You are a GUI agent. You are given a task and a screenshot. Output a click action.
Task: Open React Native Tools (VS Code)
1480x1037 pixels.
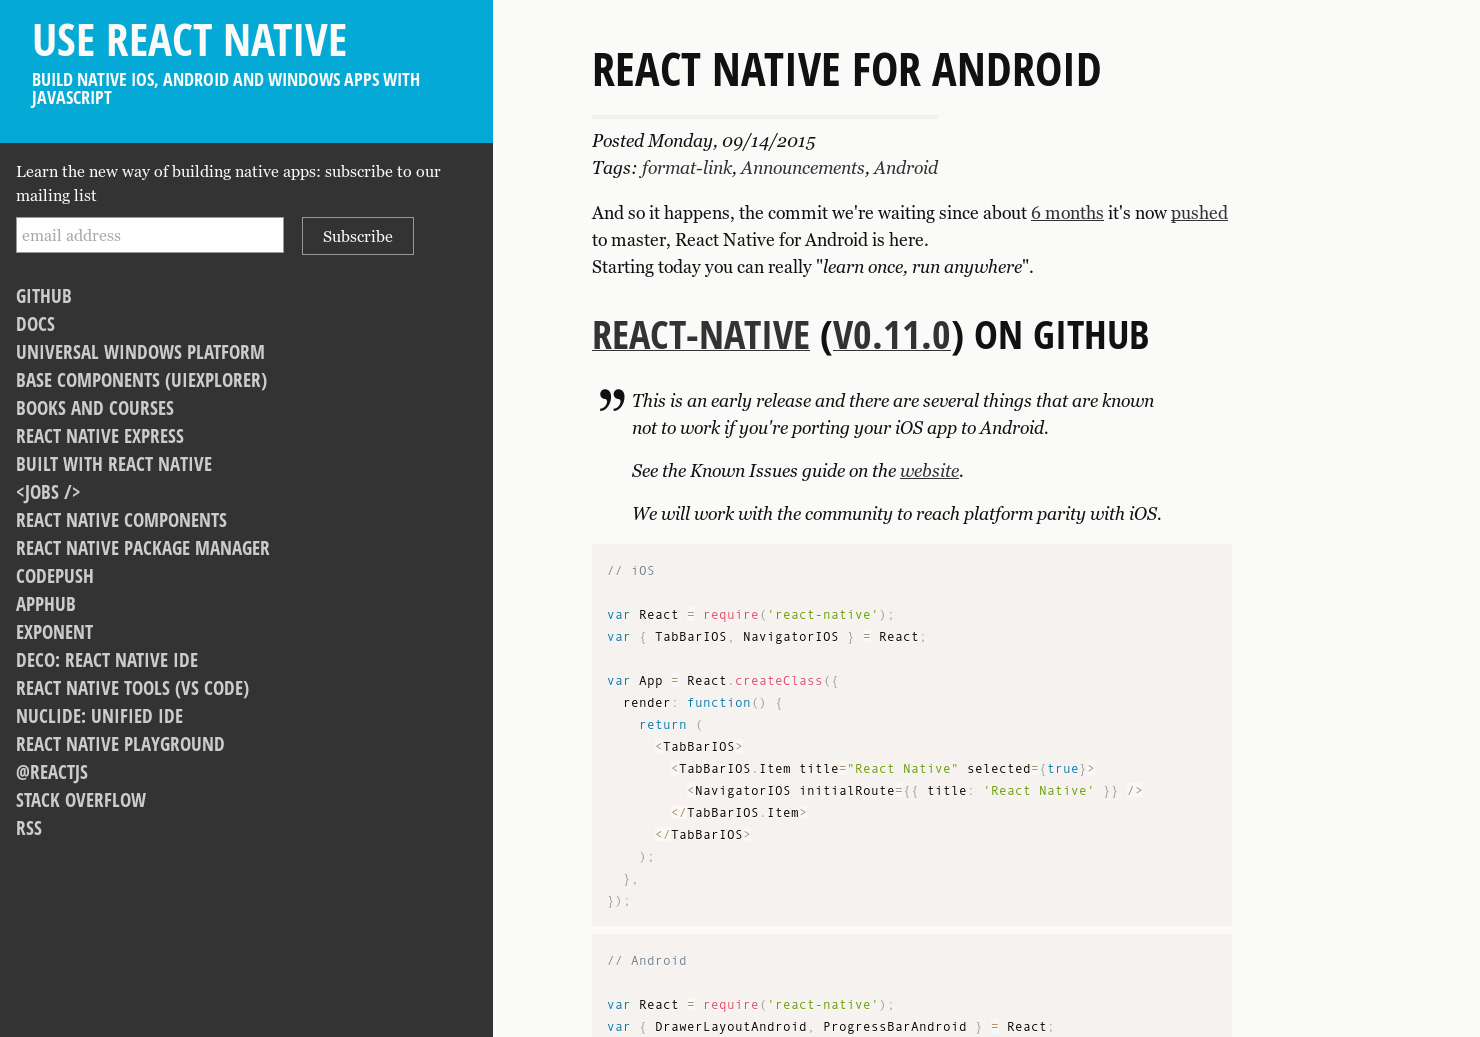[133, 688]
